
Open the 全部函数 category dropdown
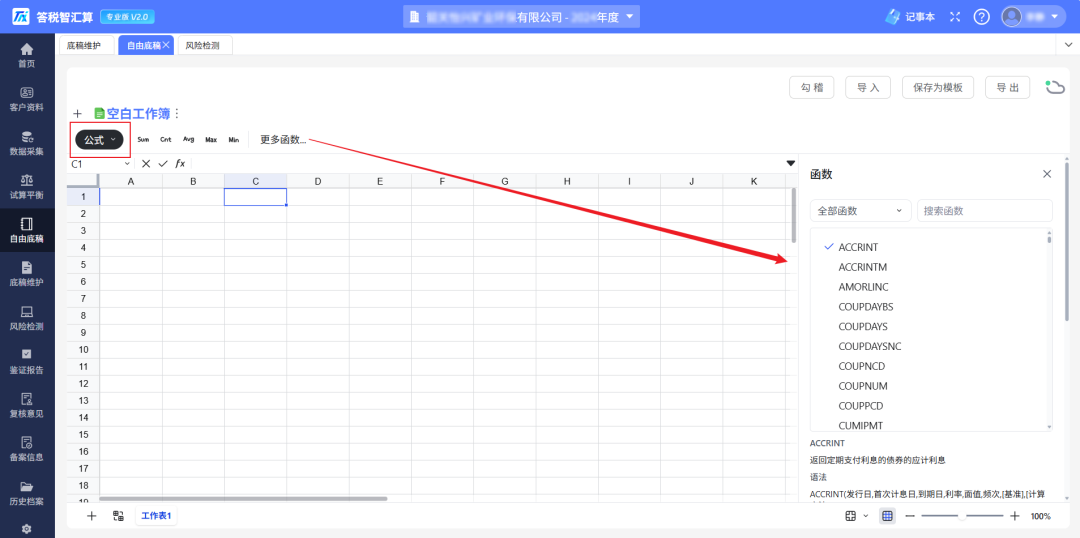[860, 211]
